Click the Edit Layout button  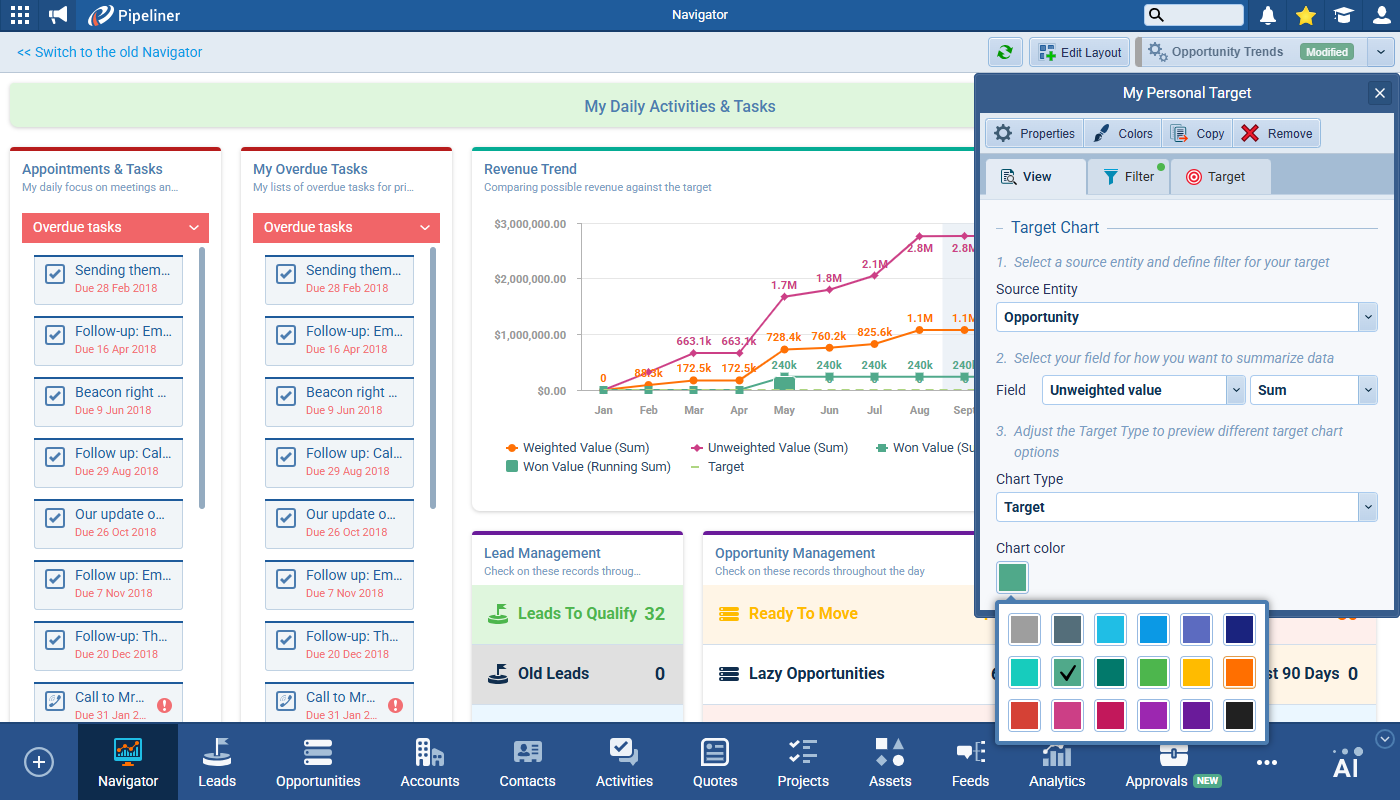1080,52
